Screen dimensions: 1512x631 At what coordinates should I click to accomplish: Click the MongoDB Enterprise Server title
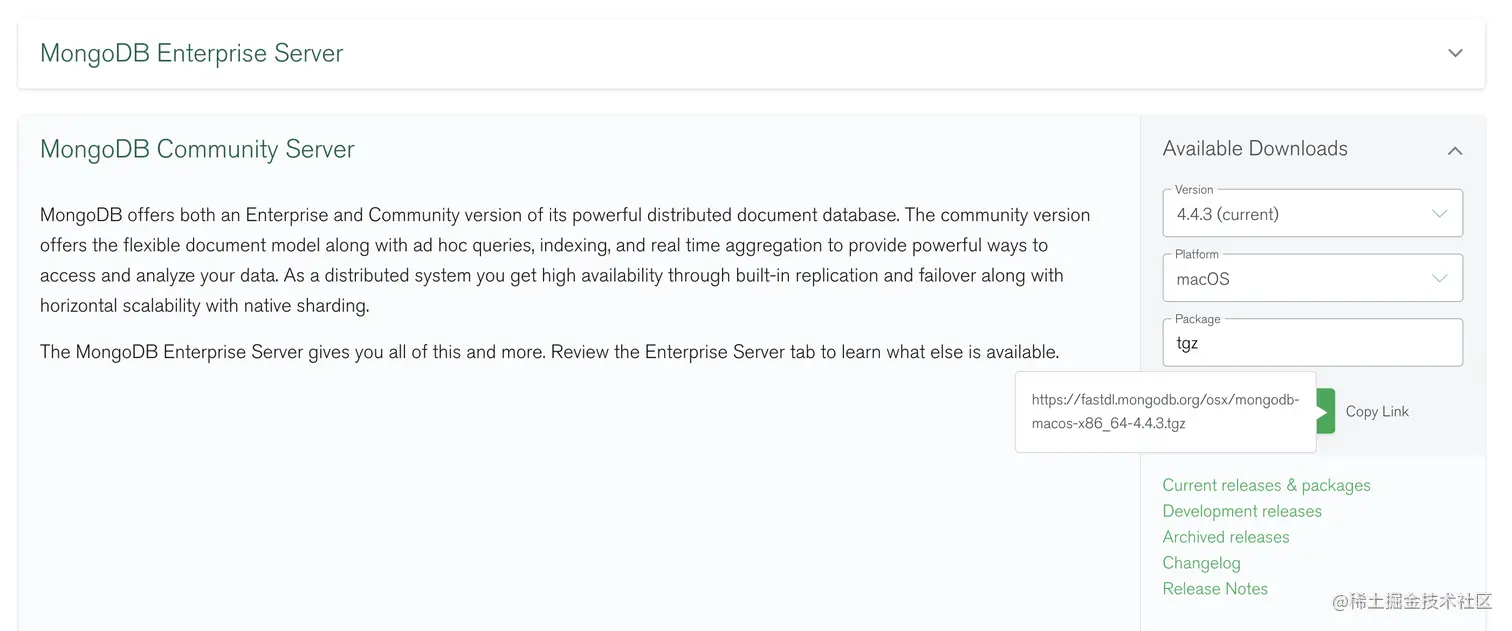[x=191, y=53]
